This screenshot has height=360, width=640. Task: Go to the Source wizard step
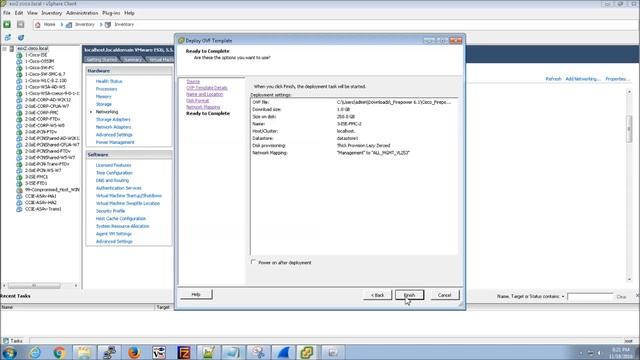(x=193, y=81)
